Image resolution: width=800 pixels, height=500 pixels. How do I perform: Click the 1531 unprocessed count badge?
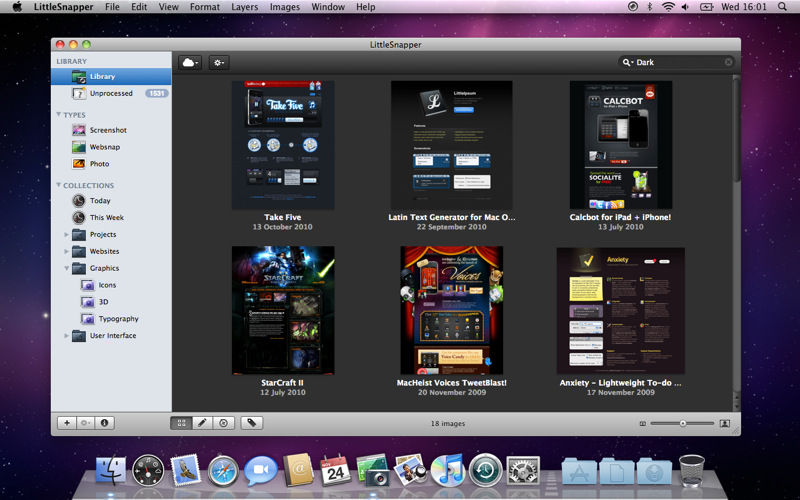point(157,93)
